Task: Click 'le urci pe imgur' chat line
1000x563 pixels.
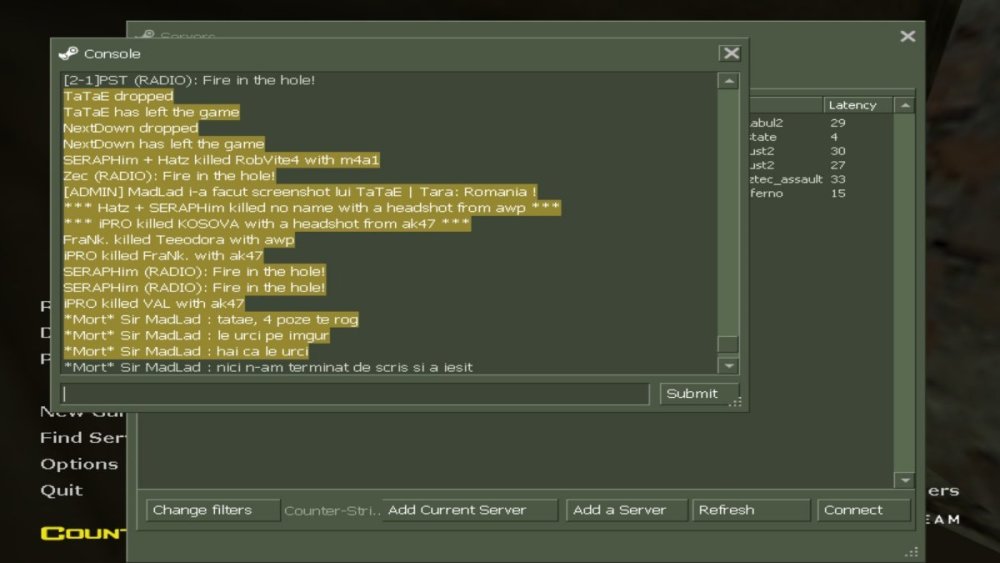Action: (x=196, y=335)
